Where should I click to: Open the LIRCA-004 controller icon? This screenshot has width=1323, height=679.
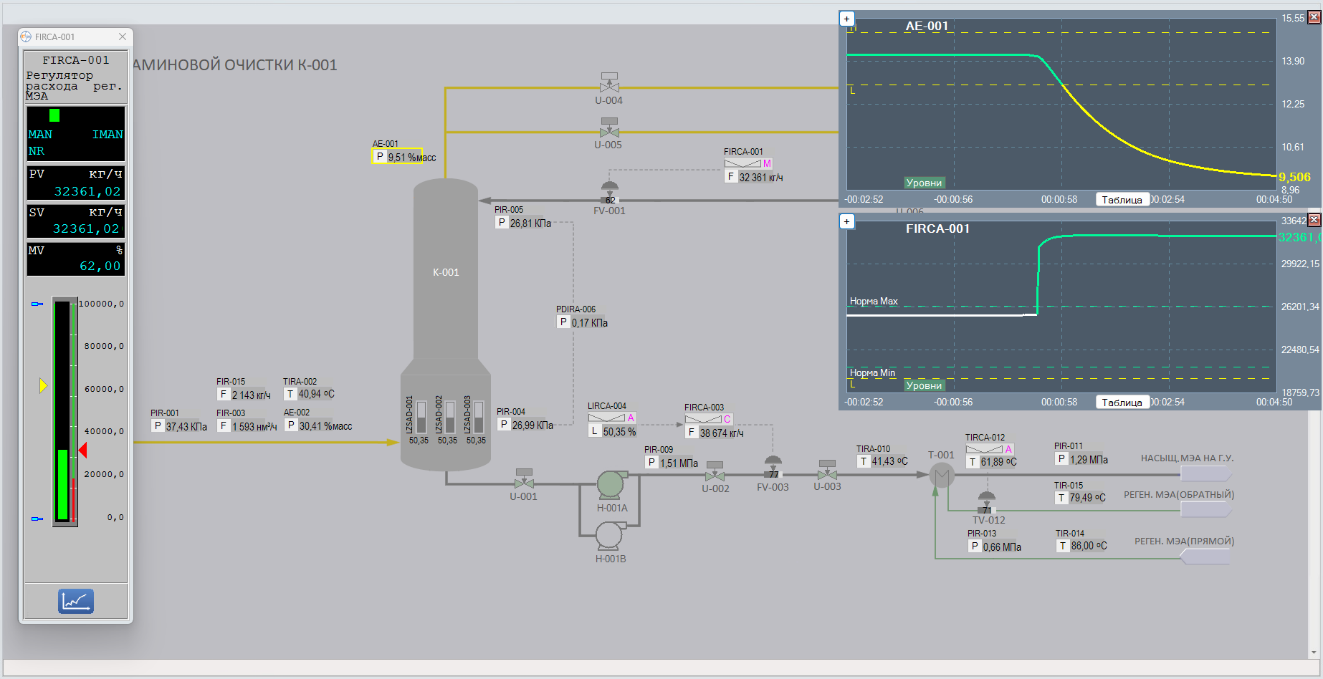[x=605, y=418]
